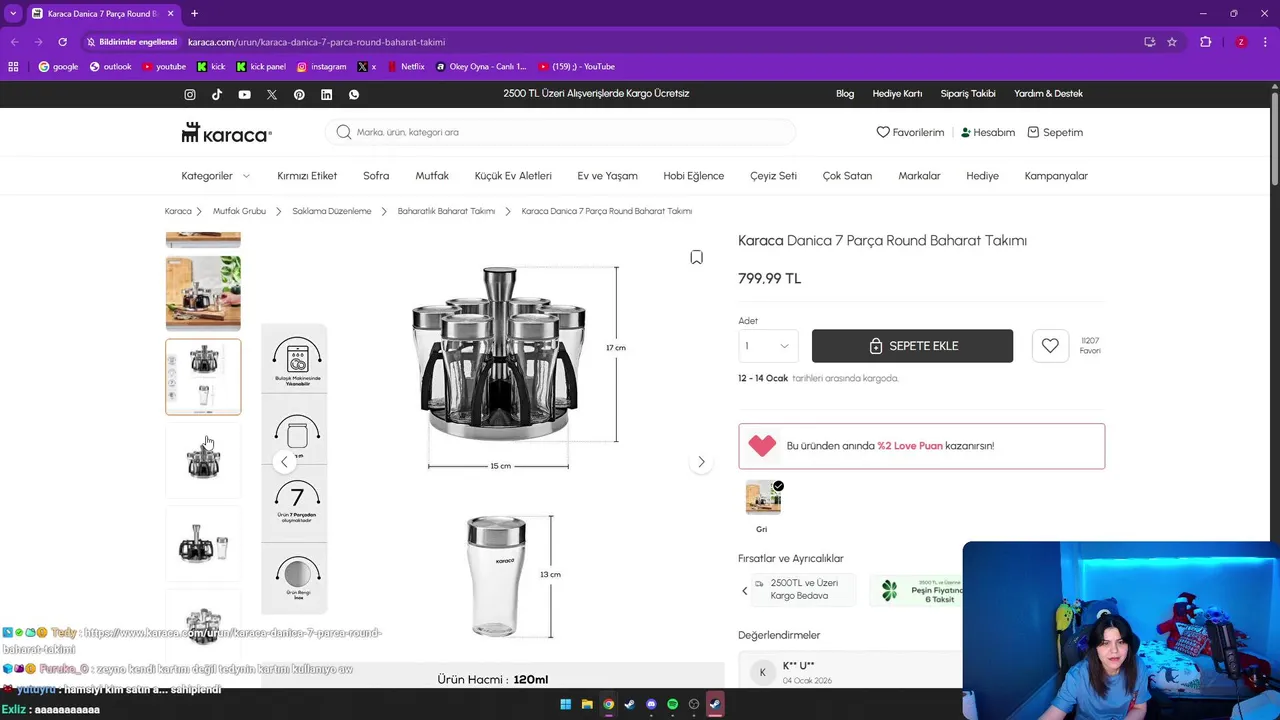1280x720 pixels.
Task: Show previous product image arrow
Action: click(284, 462)
